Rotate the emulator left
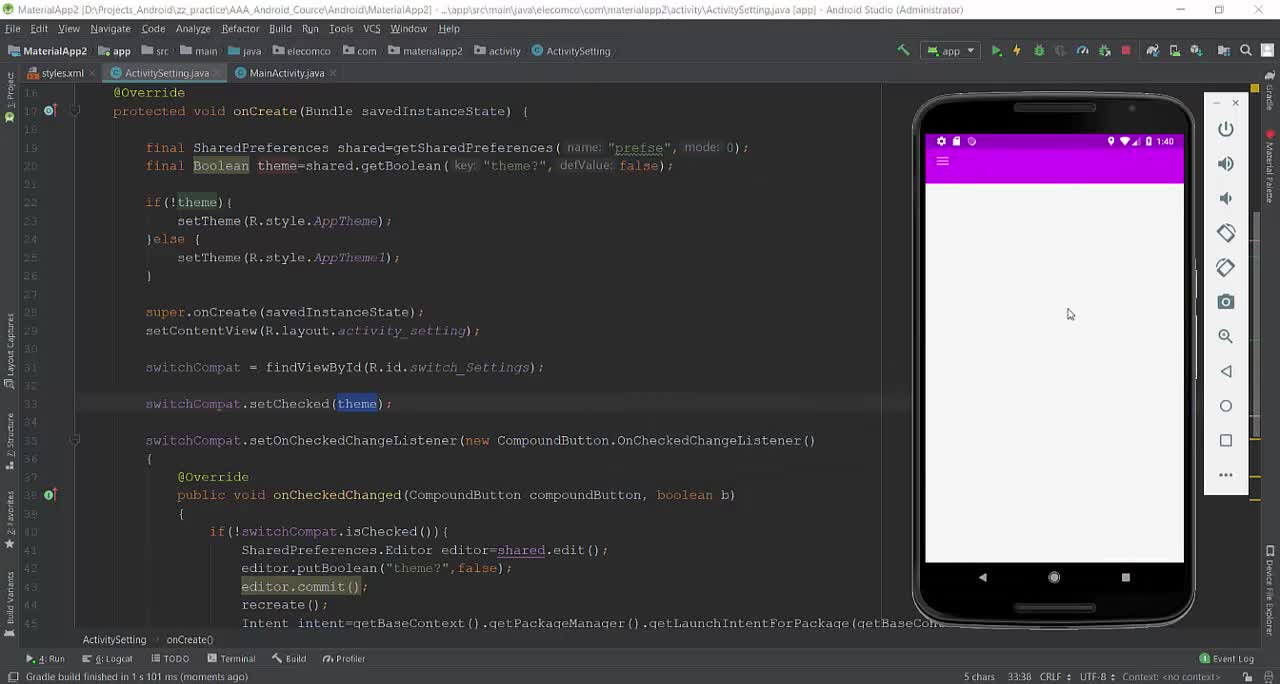The height and width of the screenshot is (684, 1280). point(1225,233)
